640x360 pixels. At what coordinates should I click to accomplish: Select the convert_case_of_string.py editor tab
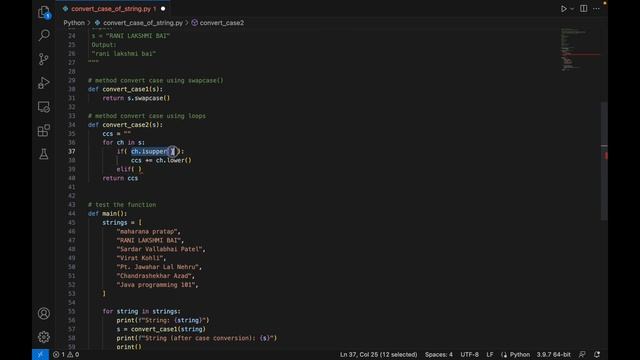click(113, 9)
